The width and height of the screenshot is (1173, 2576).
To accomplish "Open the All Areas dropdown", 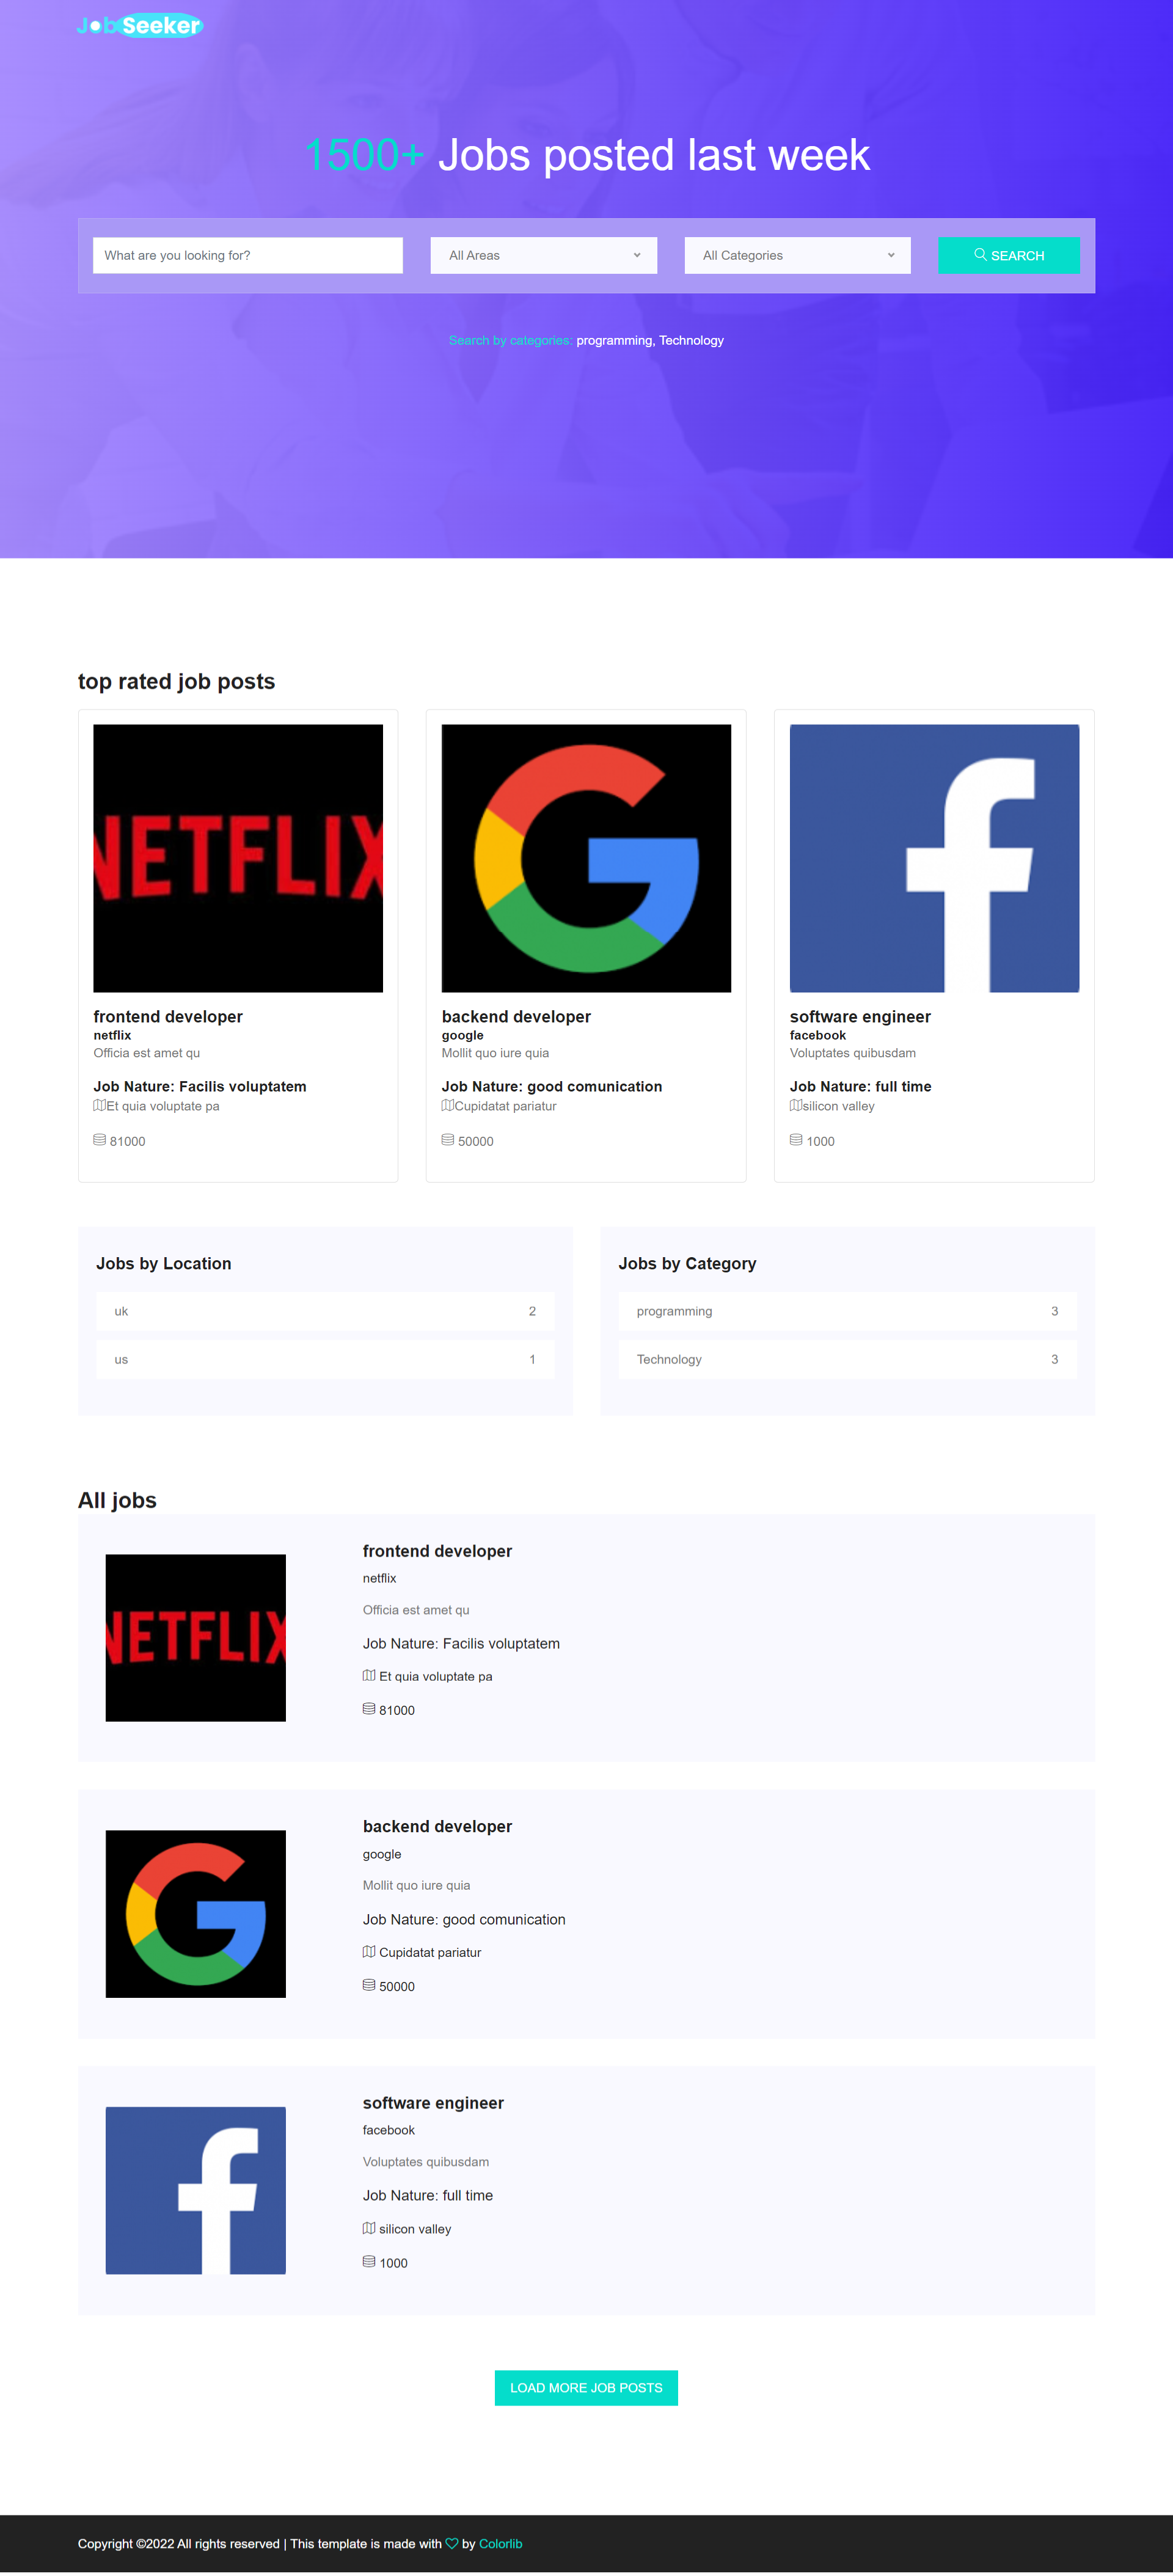I will point(543,255).
